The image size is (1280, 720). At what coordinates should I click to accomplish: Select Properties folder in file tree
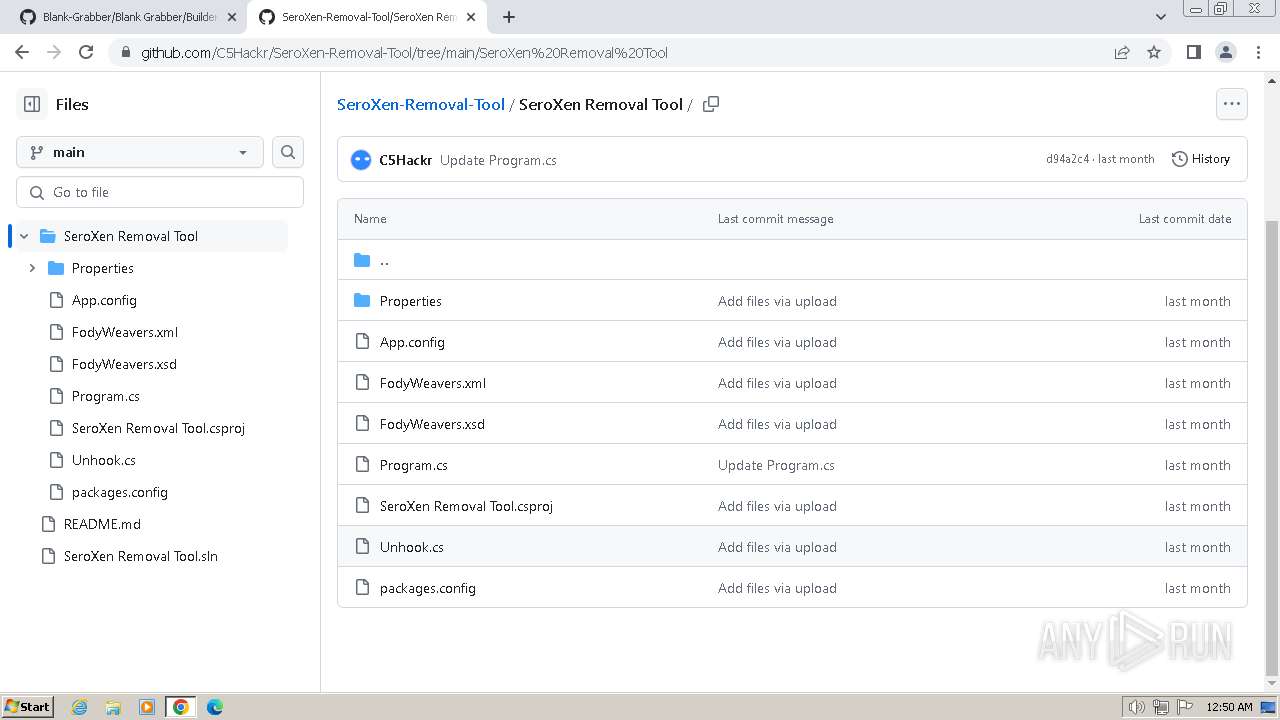(102, 268)
